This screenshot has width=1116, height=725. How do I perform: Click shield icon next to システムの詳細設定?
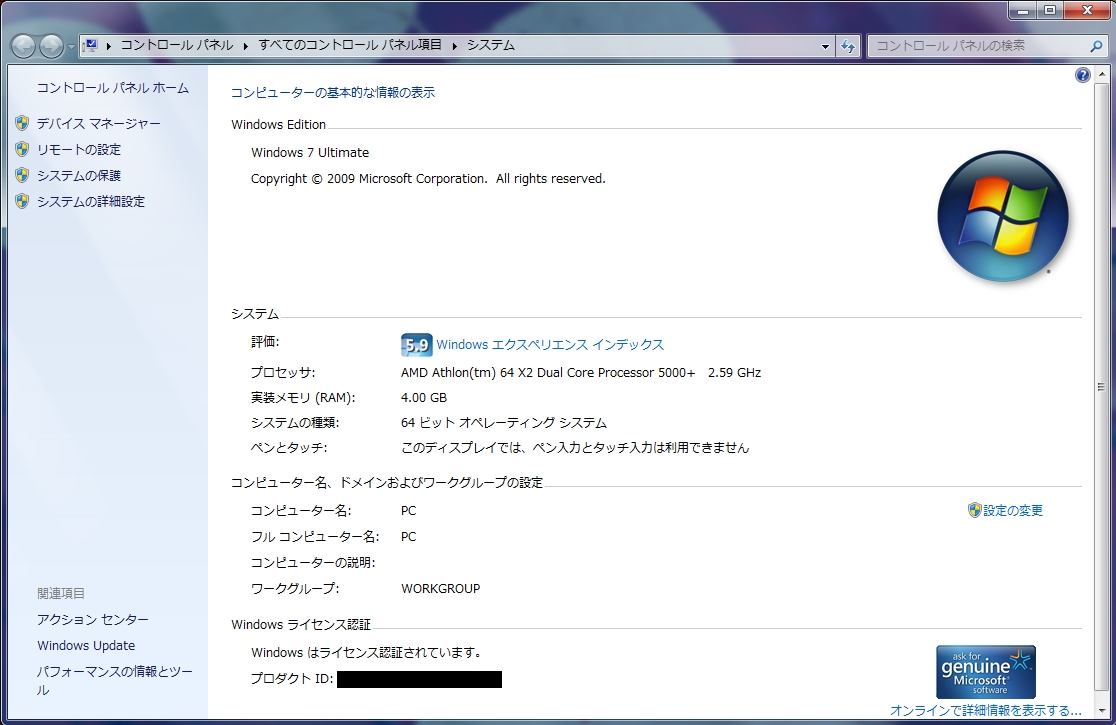22,201
